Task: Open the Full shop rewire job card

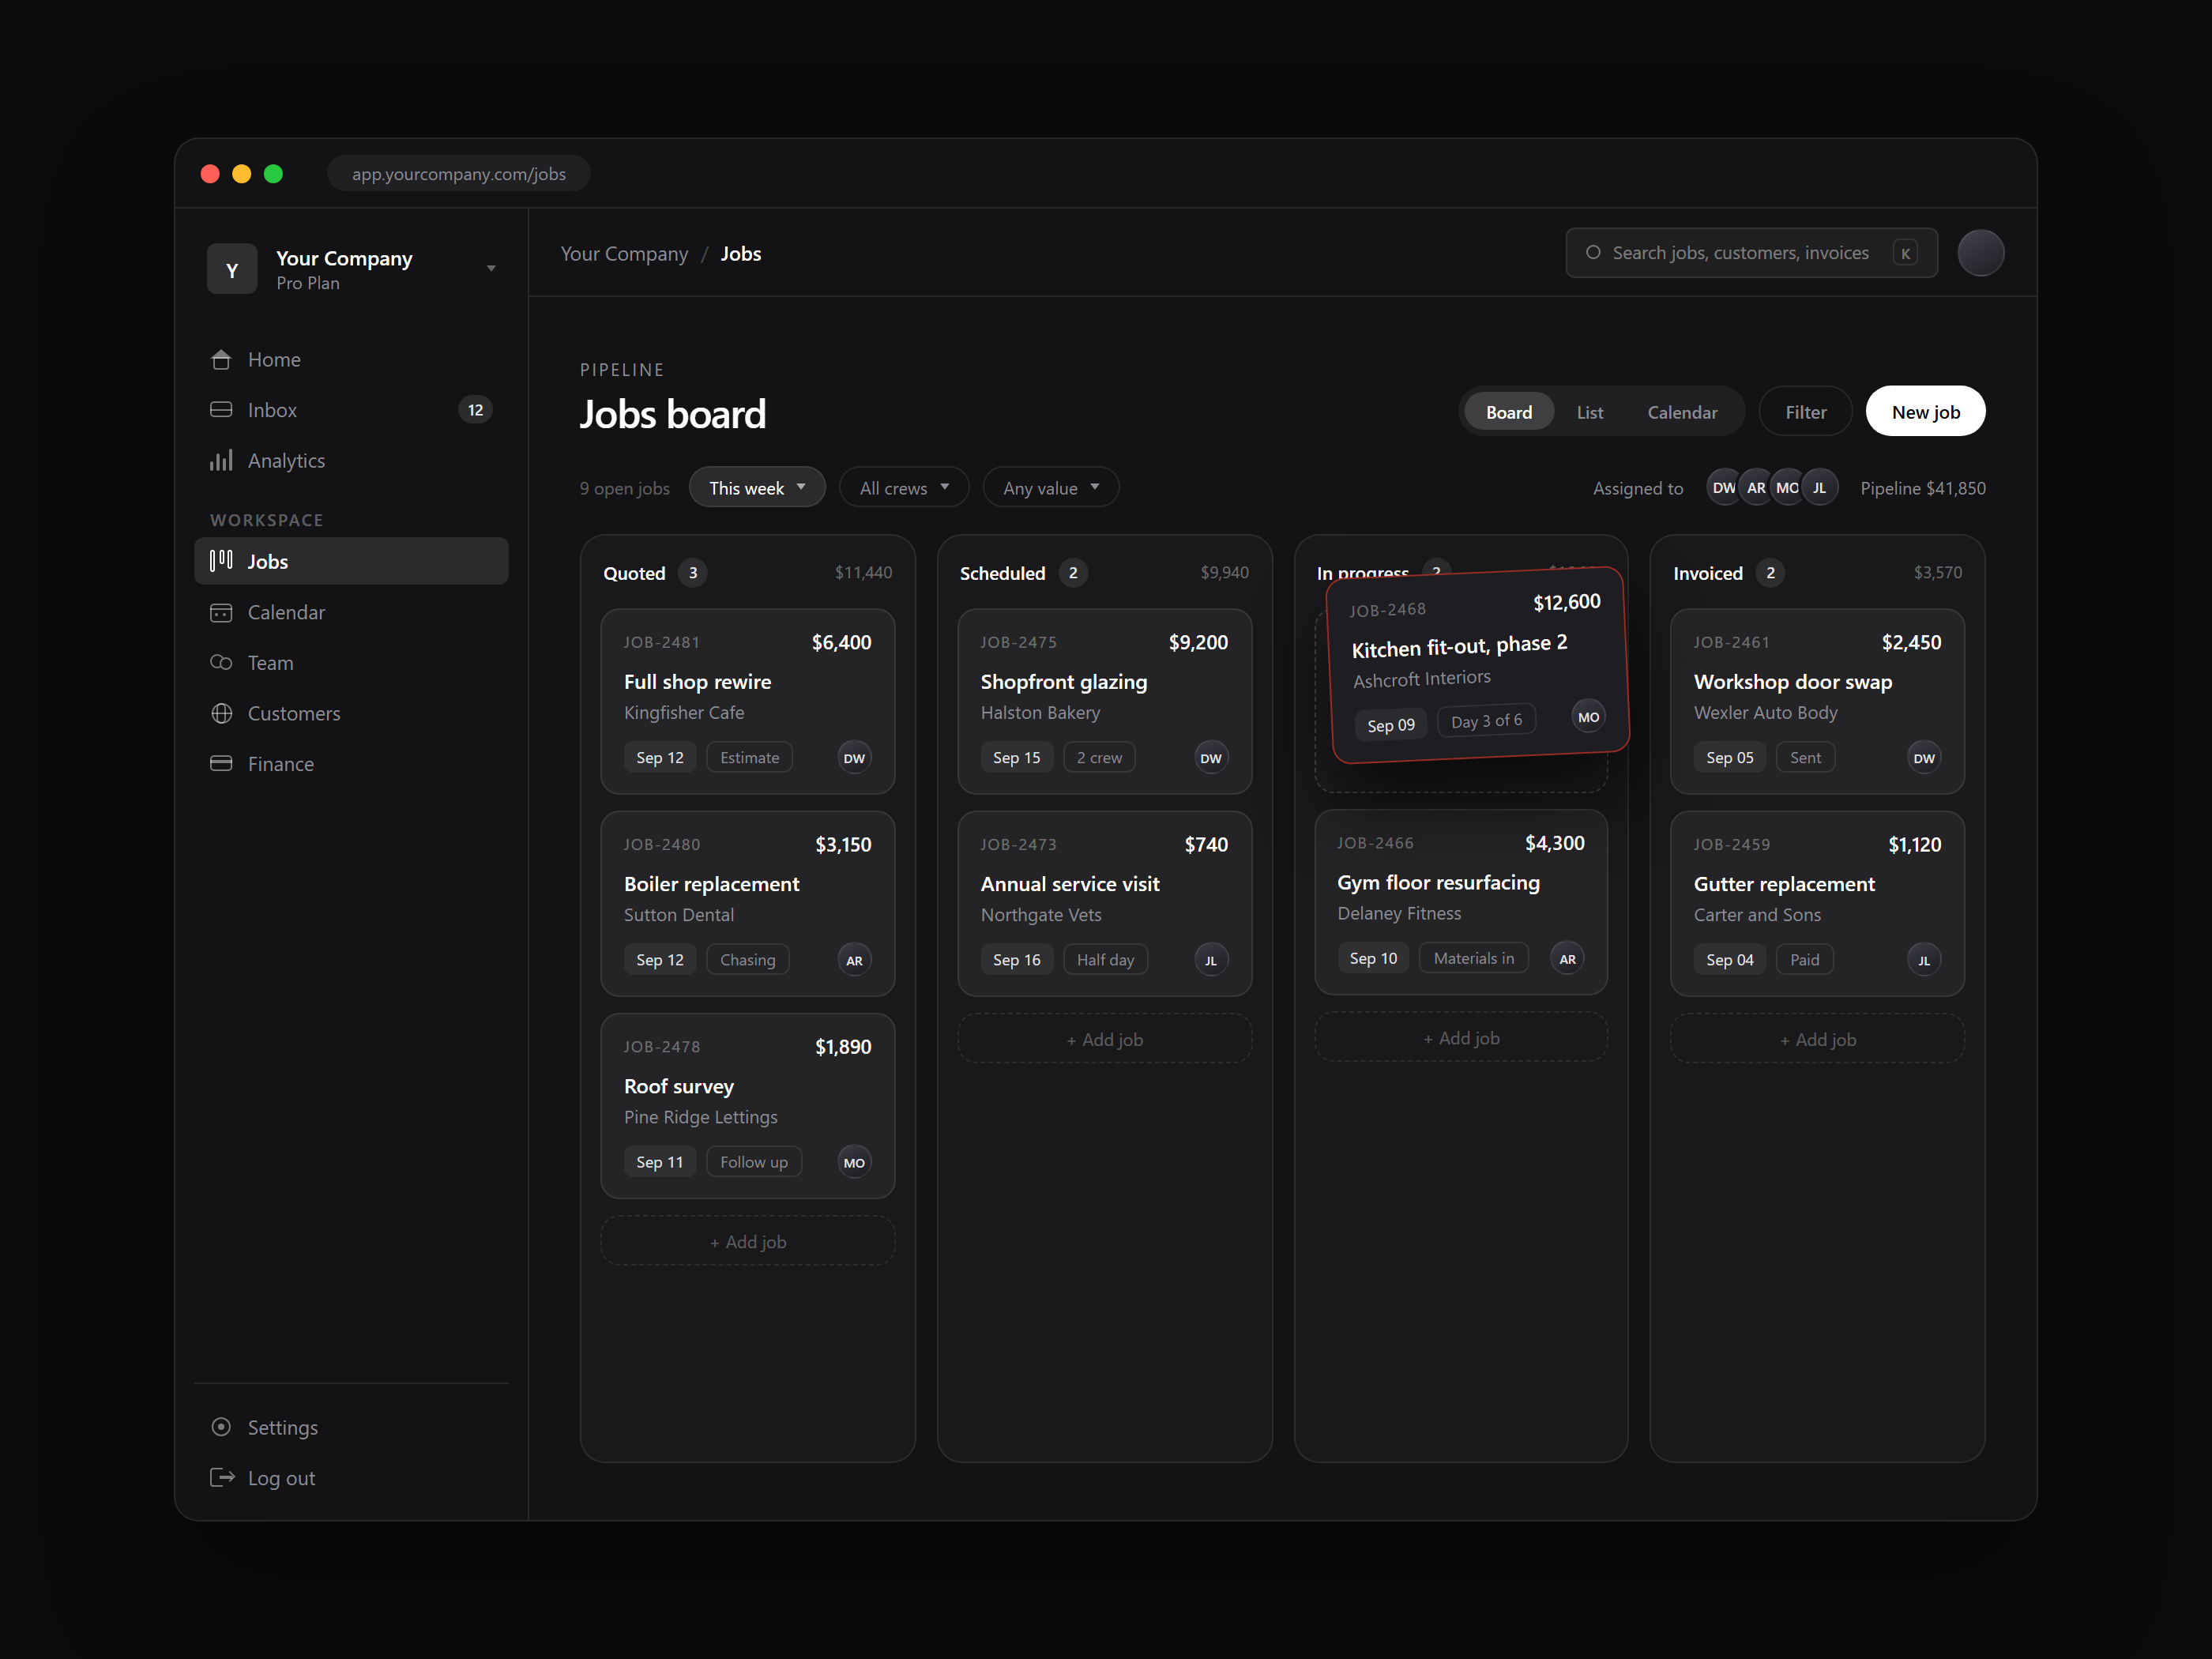Action: (748, 702)
